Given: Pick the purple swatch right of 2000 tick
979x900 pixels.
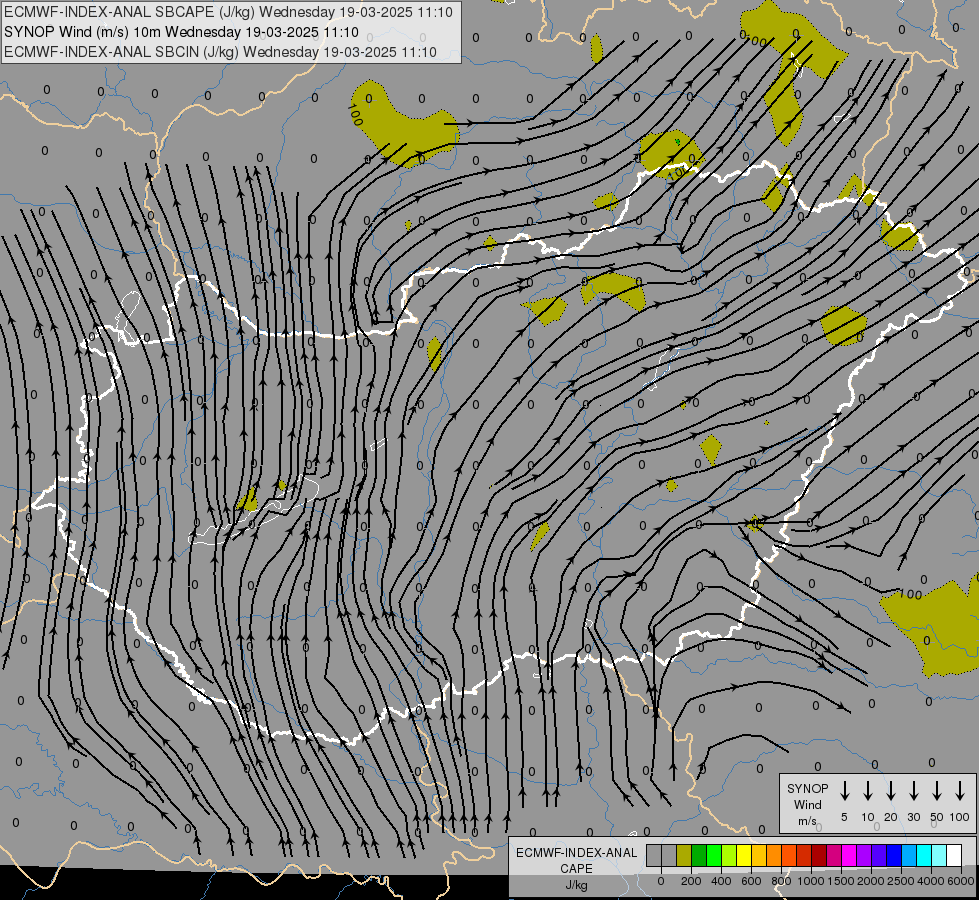Looking at the screenshot, I should [x=863, y=855].
